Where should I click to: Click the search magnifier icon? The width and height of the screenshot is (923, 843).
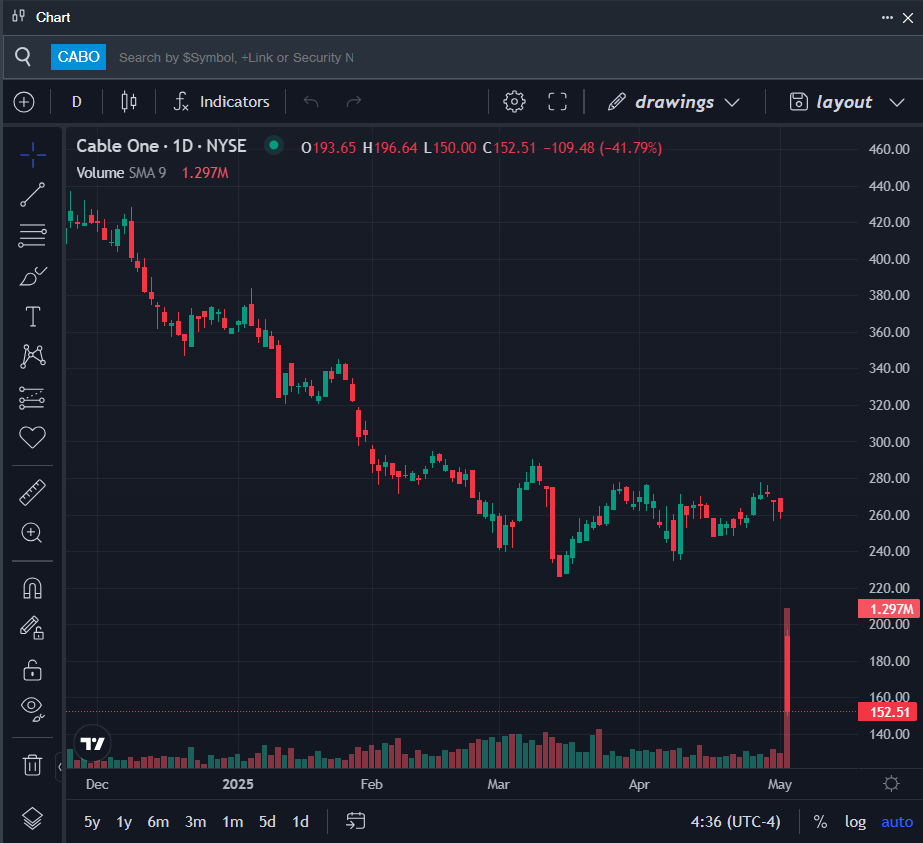23,57
